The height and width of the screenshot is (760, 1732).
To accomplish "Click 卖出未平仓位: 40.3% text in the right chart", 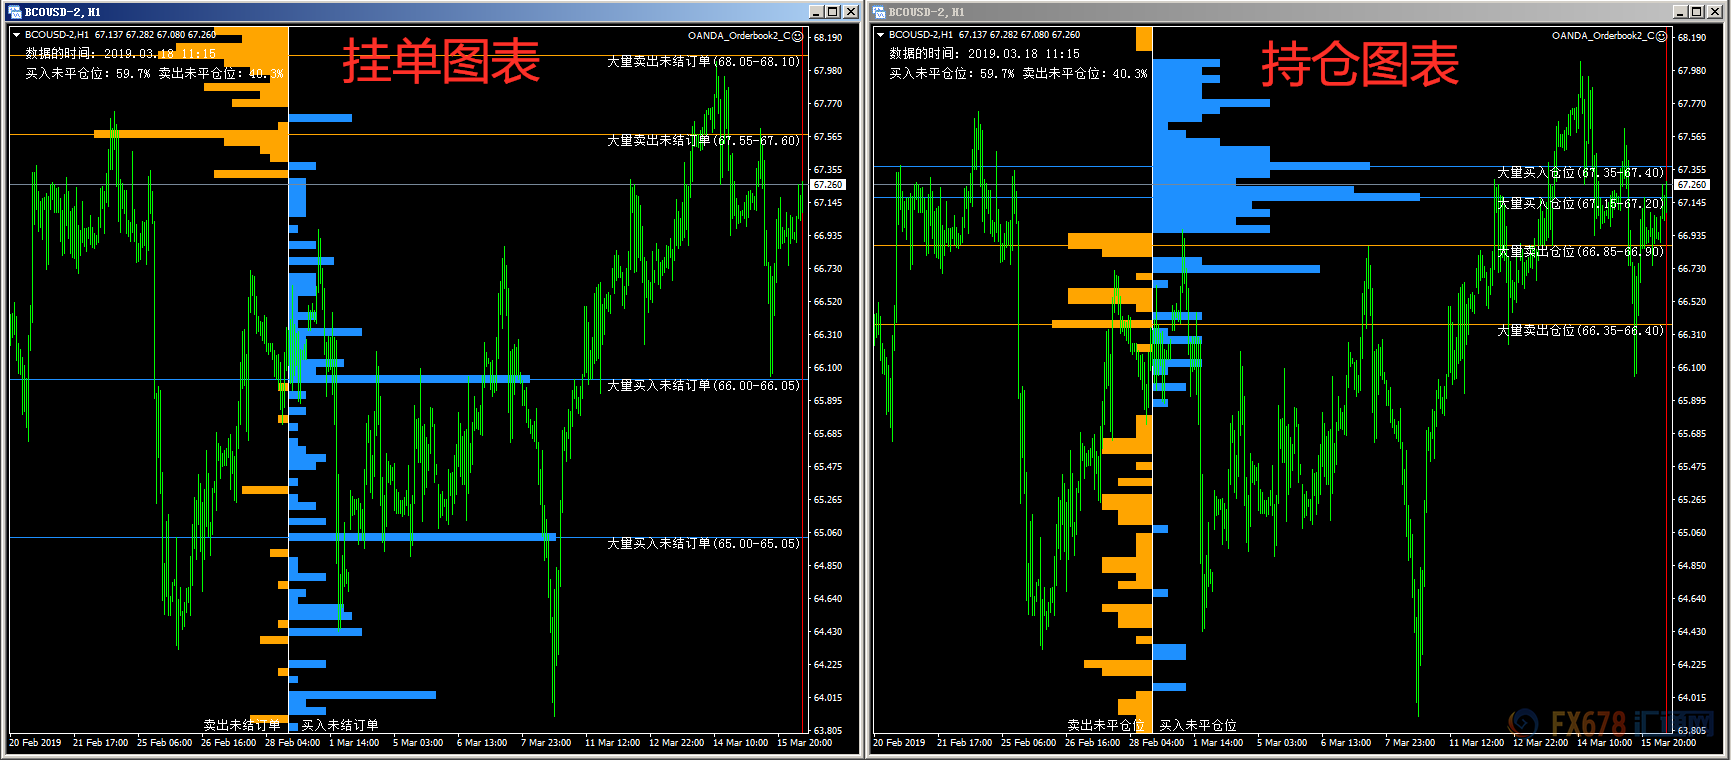I will 1085,74.
